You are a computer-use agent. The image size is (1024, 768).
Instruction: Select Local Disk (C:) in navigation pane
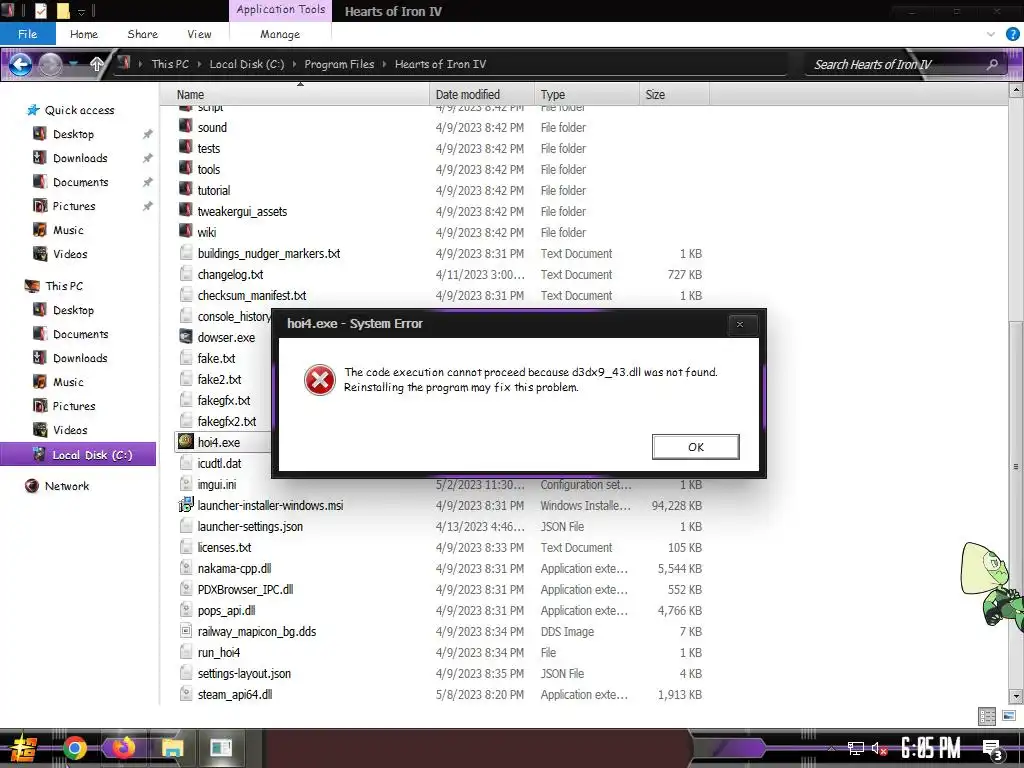[78, 455]
